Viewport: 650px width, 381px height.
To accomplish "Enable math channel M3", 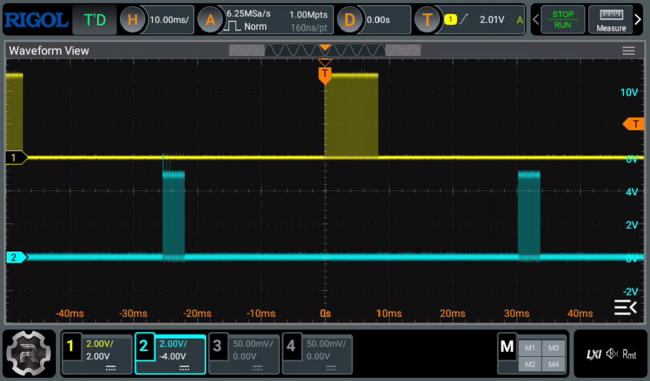I will pos(553,348).
